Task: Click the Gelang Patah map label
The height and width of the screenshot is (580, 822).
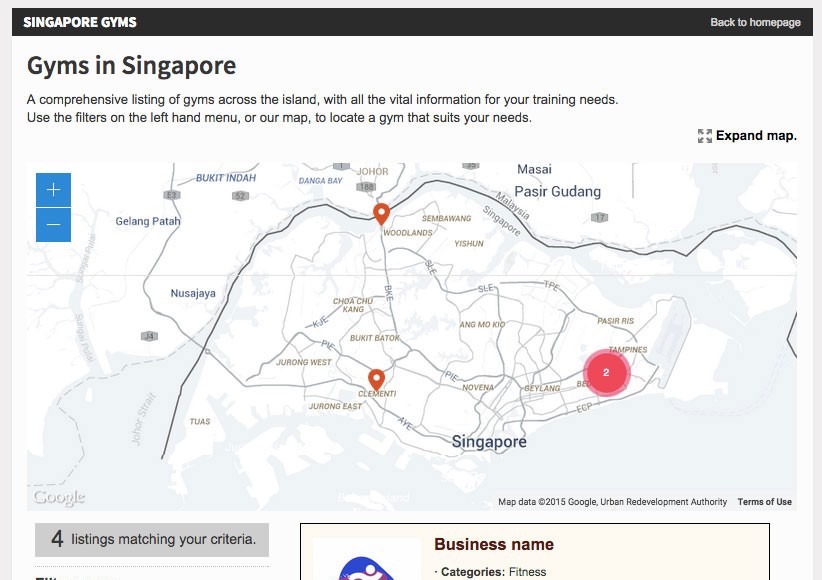Action: click(x=148, y=221)
